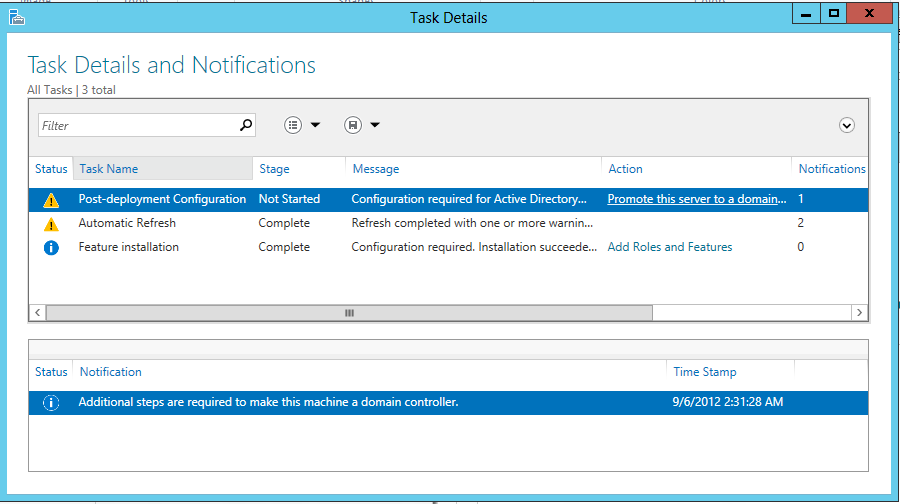Viewport: 900px width, 504px height.
Task: Click the info icon for Feature installation
Action: pos(51,247)
